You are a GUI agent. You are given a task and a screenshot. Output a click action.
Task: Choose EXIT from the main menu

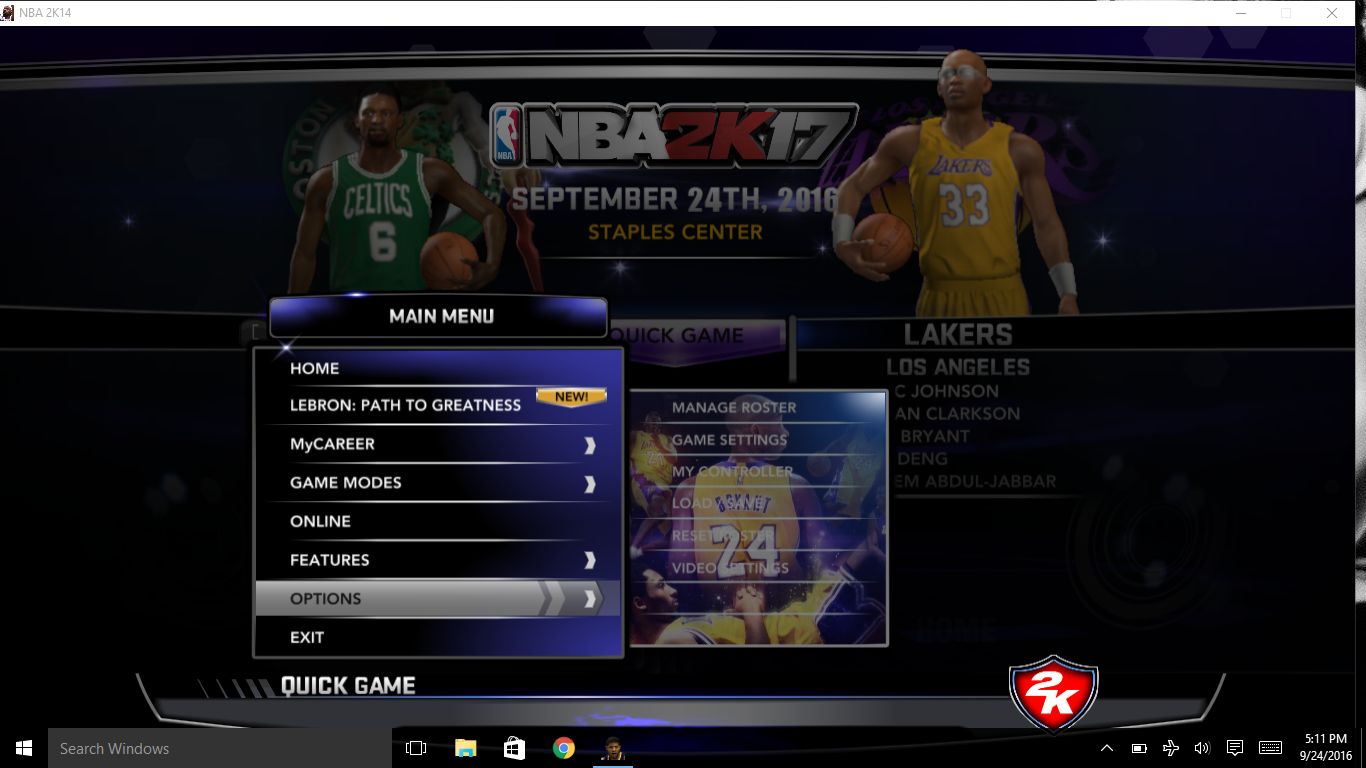307,637
